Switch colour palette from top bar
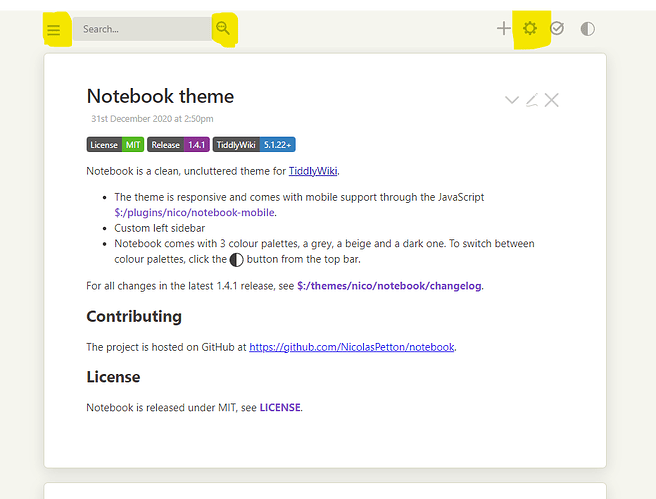The image size is (656, 499). click(x=587, y=29)
